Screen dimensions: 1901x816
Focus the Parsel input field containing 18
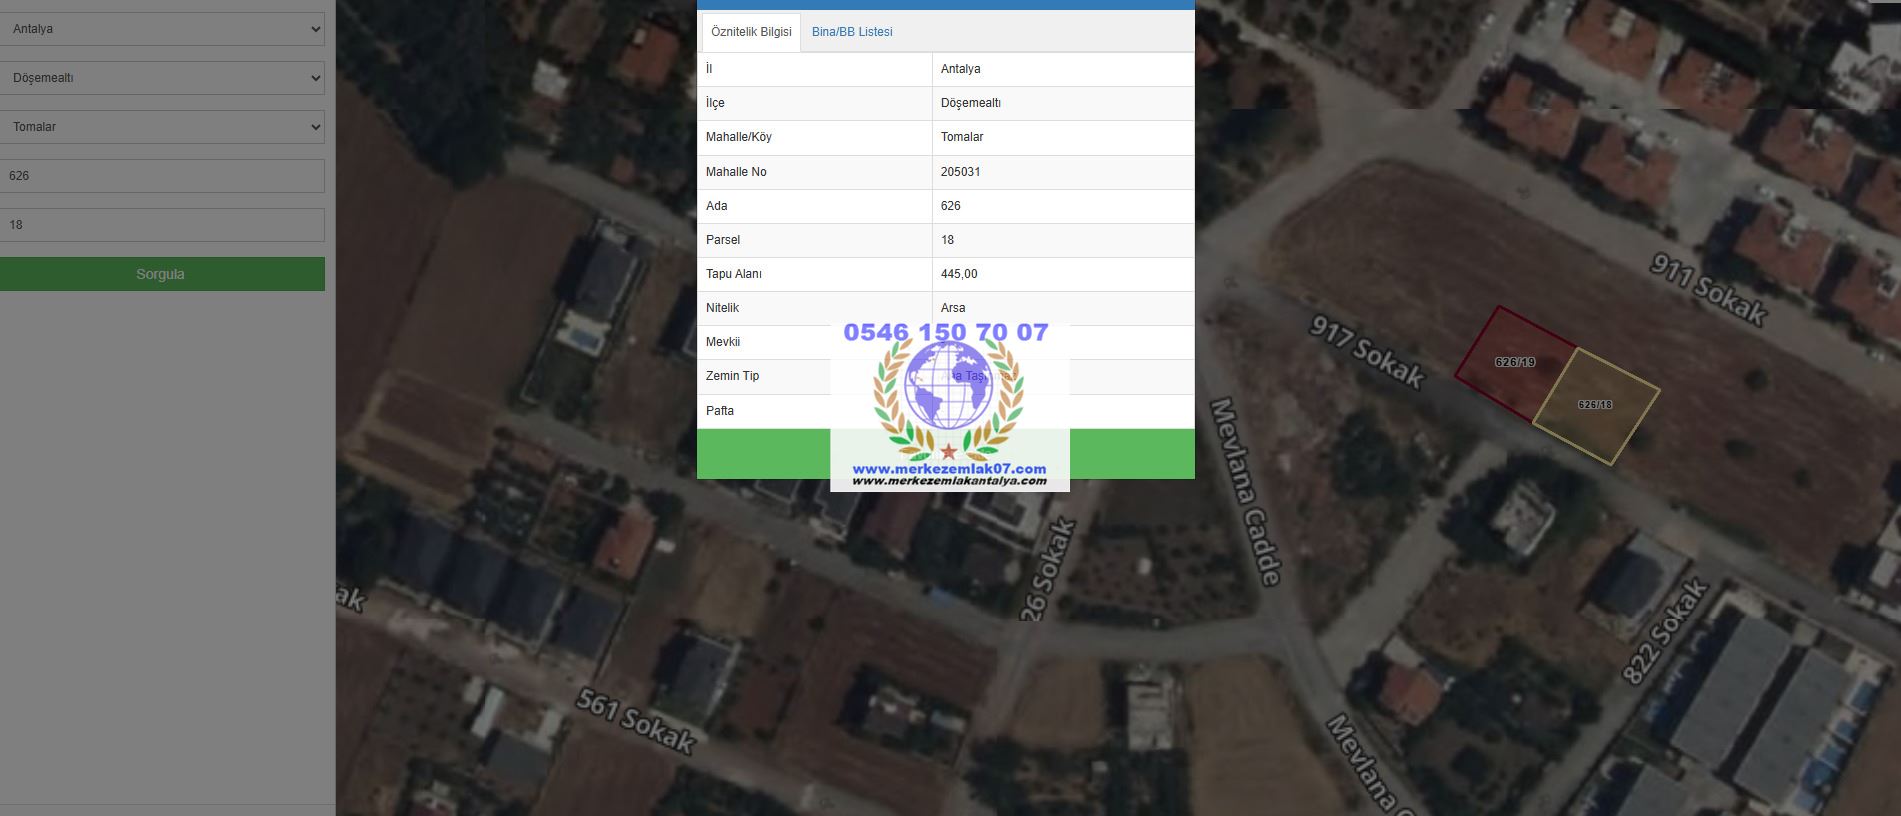tap(162, 225)
